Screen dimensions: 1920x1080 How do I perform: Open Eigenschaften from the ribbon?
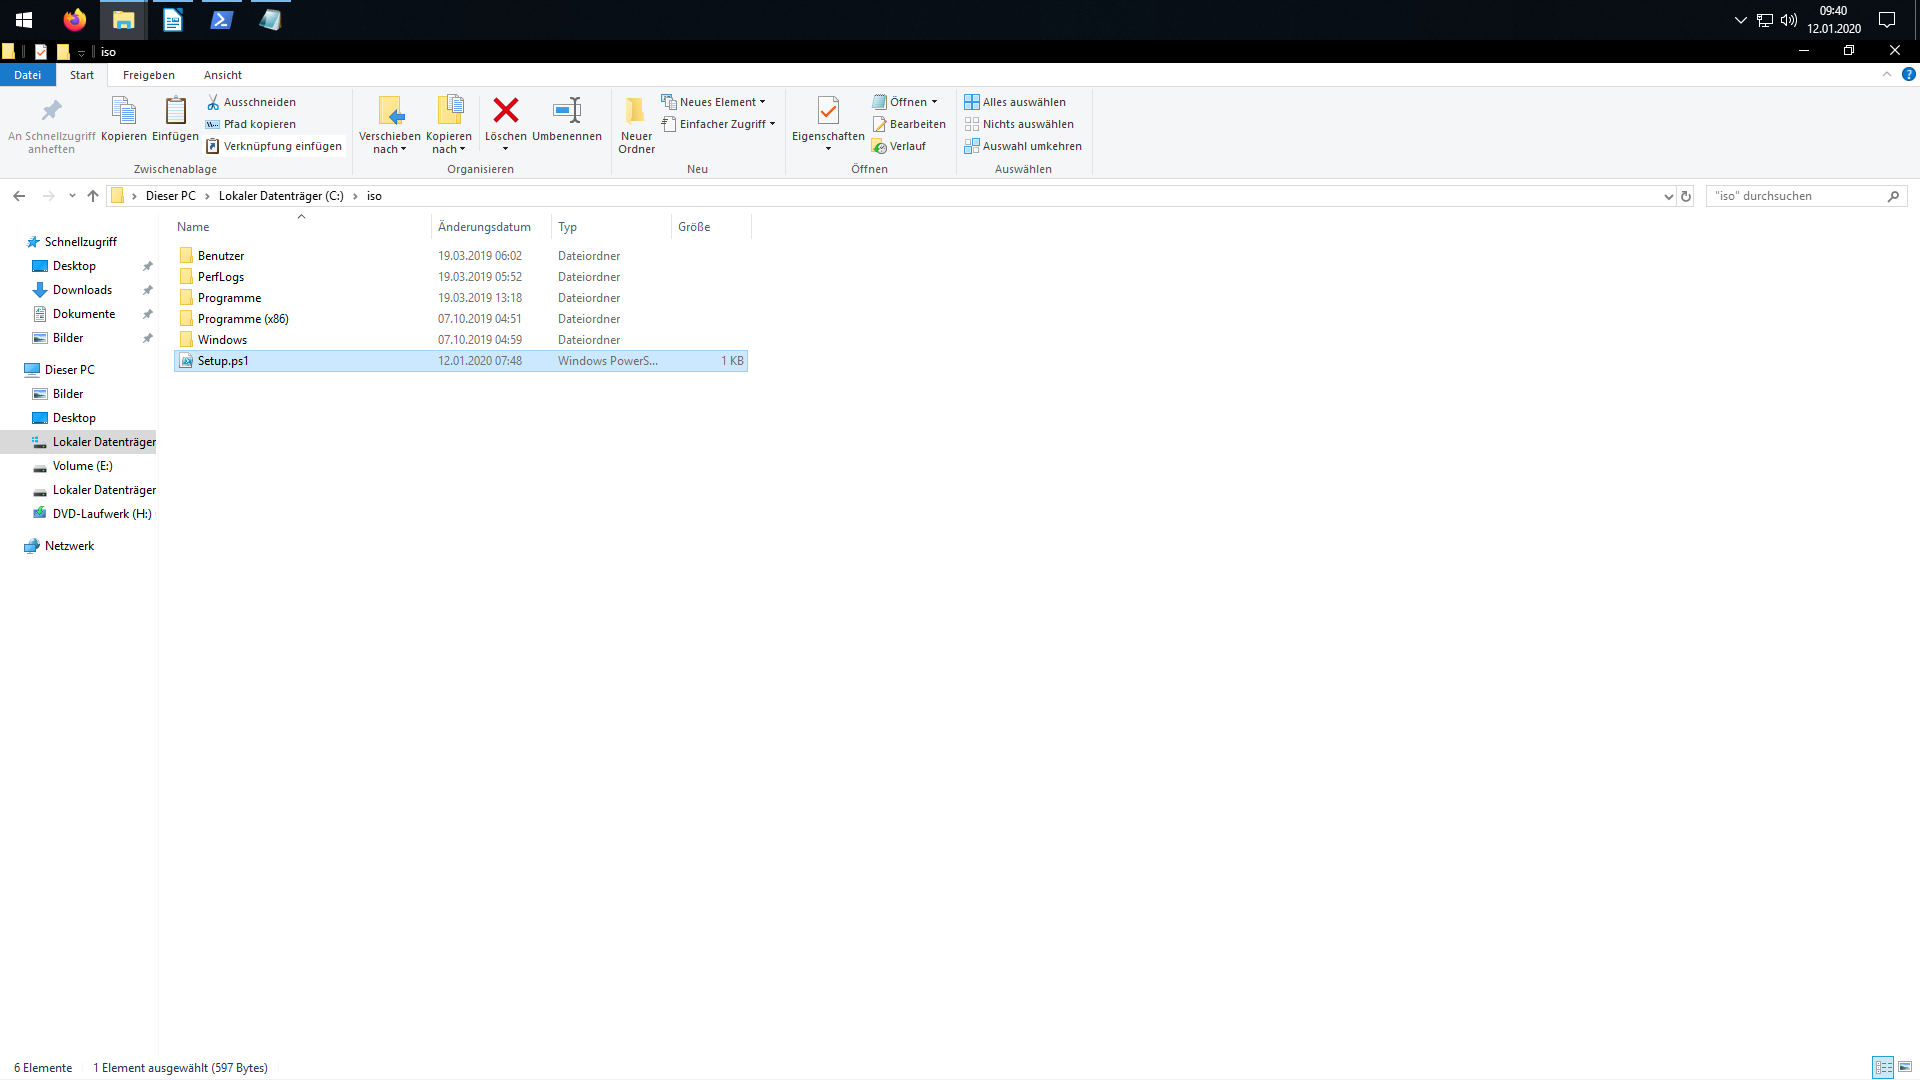tap(828, 125)
